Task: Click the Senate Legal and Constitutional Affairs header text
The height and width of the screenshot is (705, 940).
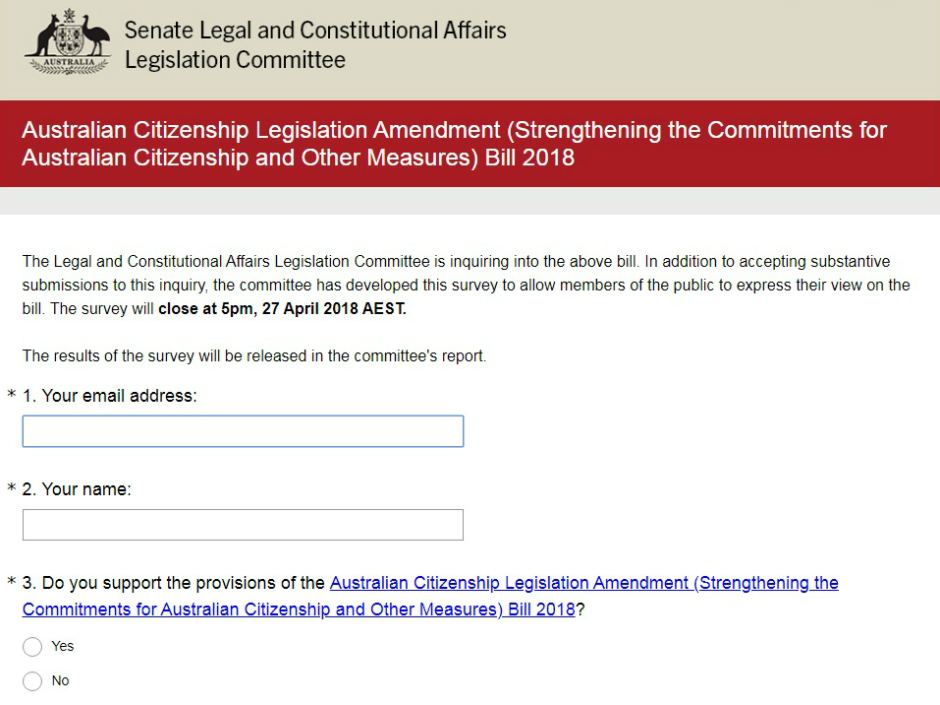Action: [315, 30]
